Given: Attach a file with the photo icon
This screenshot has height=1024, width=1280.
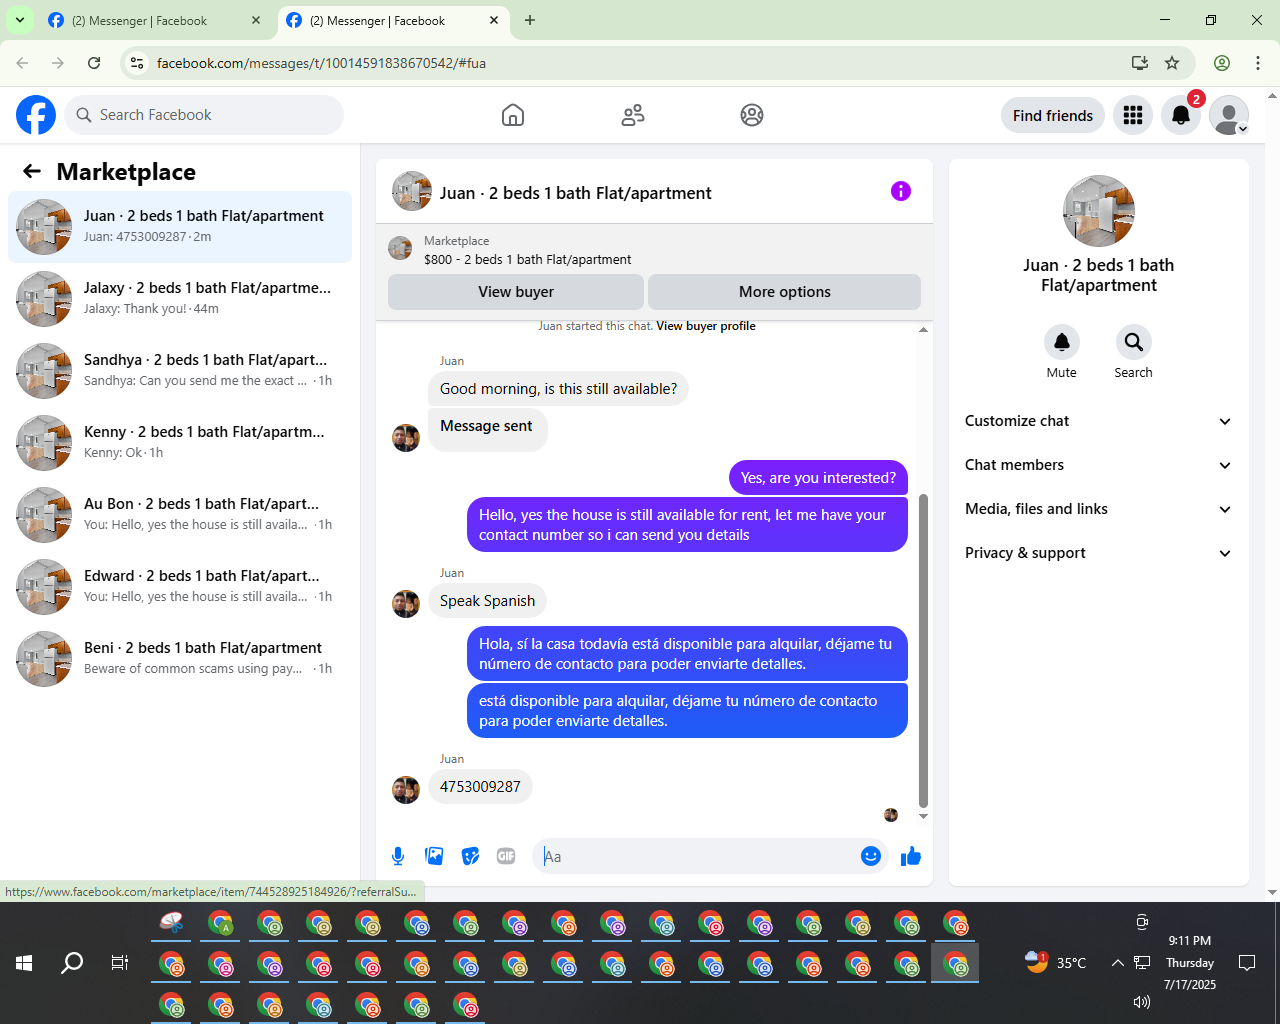Looking at the screenshot, I should click(434, 856).
